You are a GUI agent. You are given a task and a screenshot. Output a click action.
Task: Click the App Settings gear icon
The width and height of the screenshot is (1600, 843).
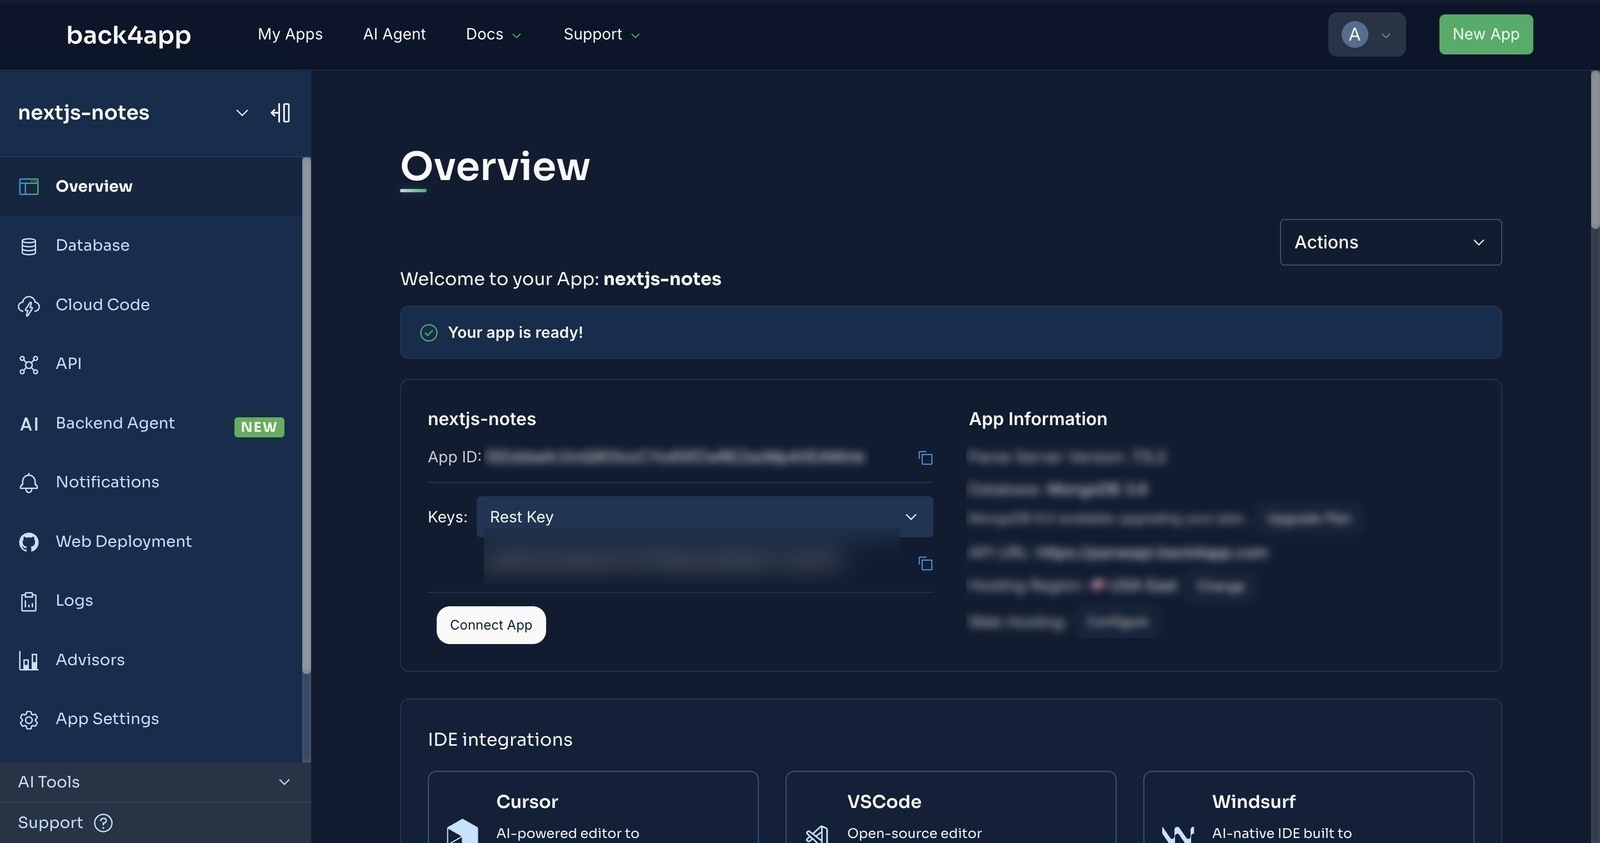[x=29, y=719]
